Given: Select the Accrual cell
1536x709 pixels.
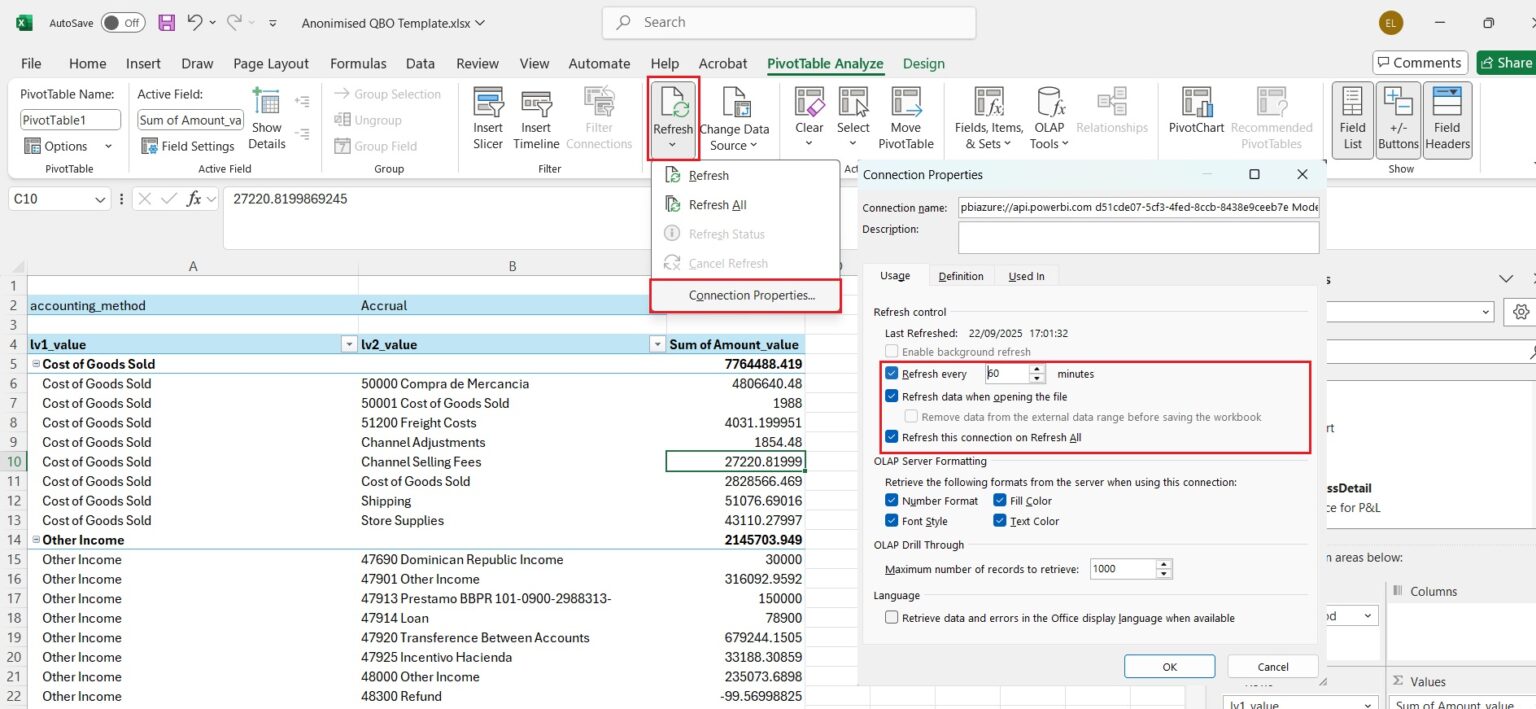Looking at the screenshot, I should [x=512, y=306].
